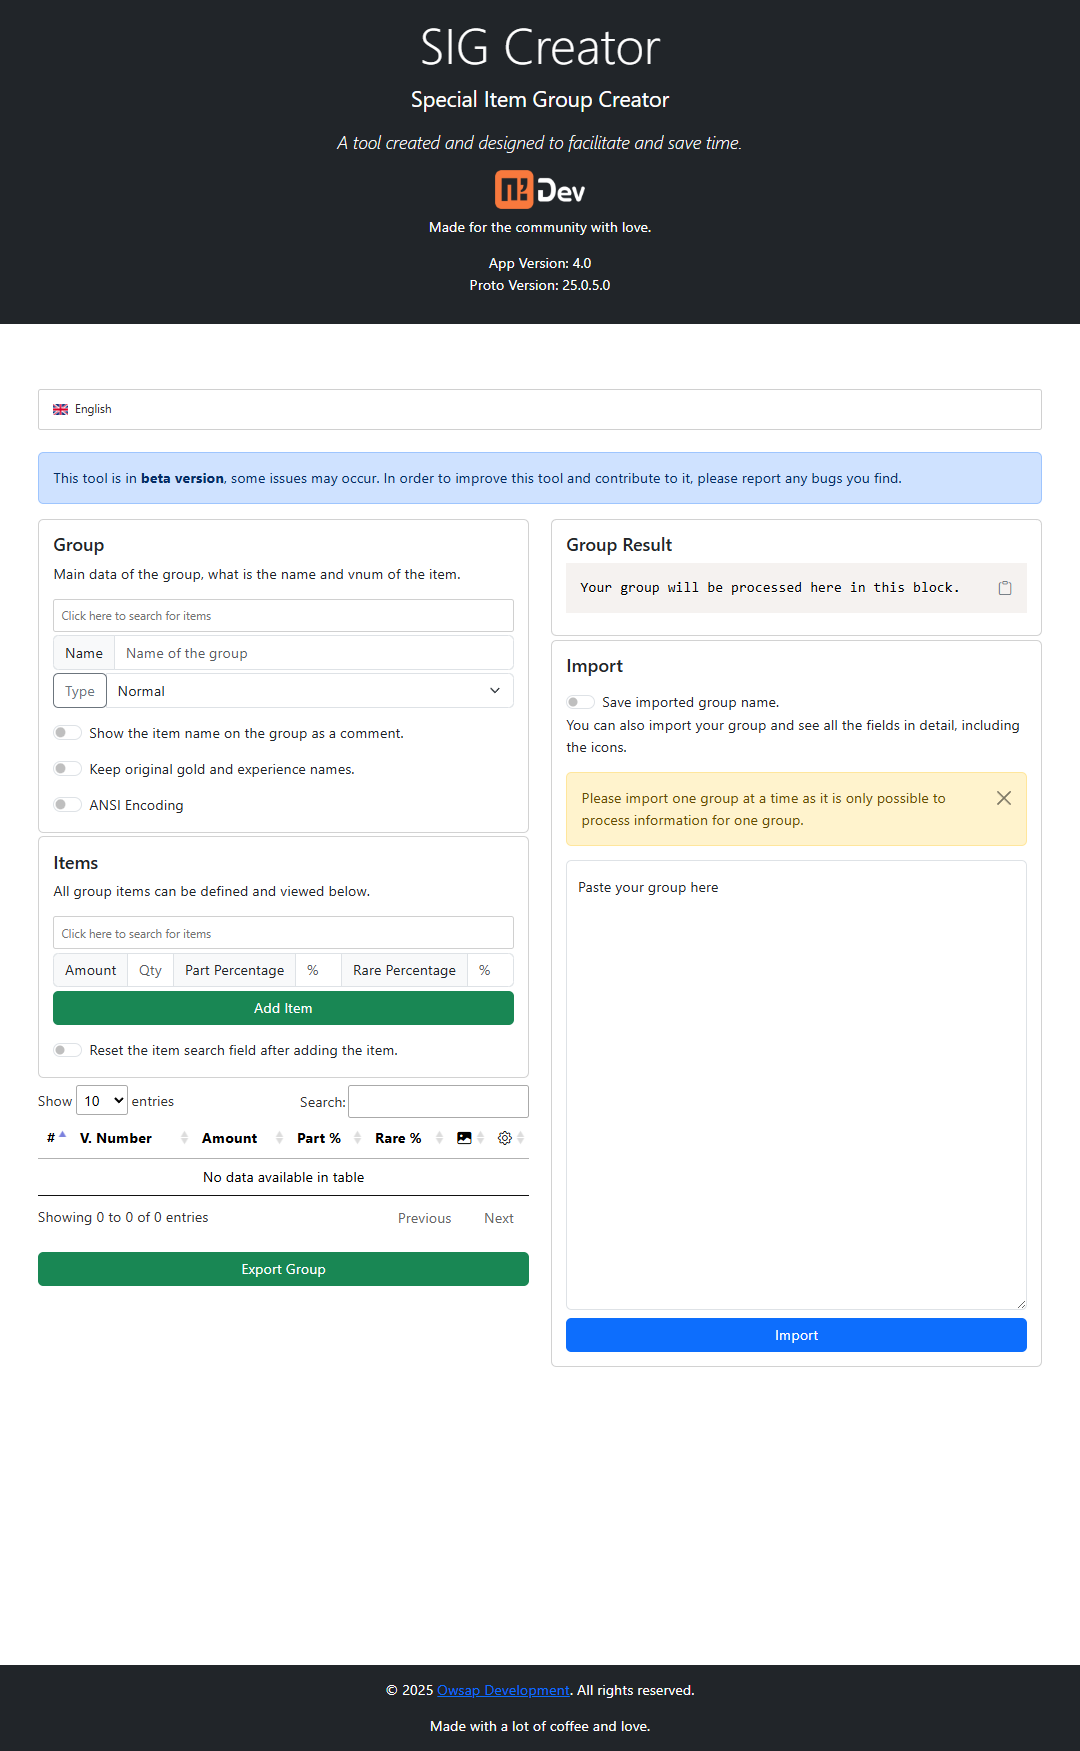Click the image icon in the items table header
This screenshot has height=1751, width=1080.
[464, 1137]
